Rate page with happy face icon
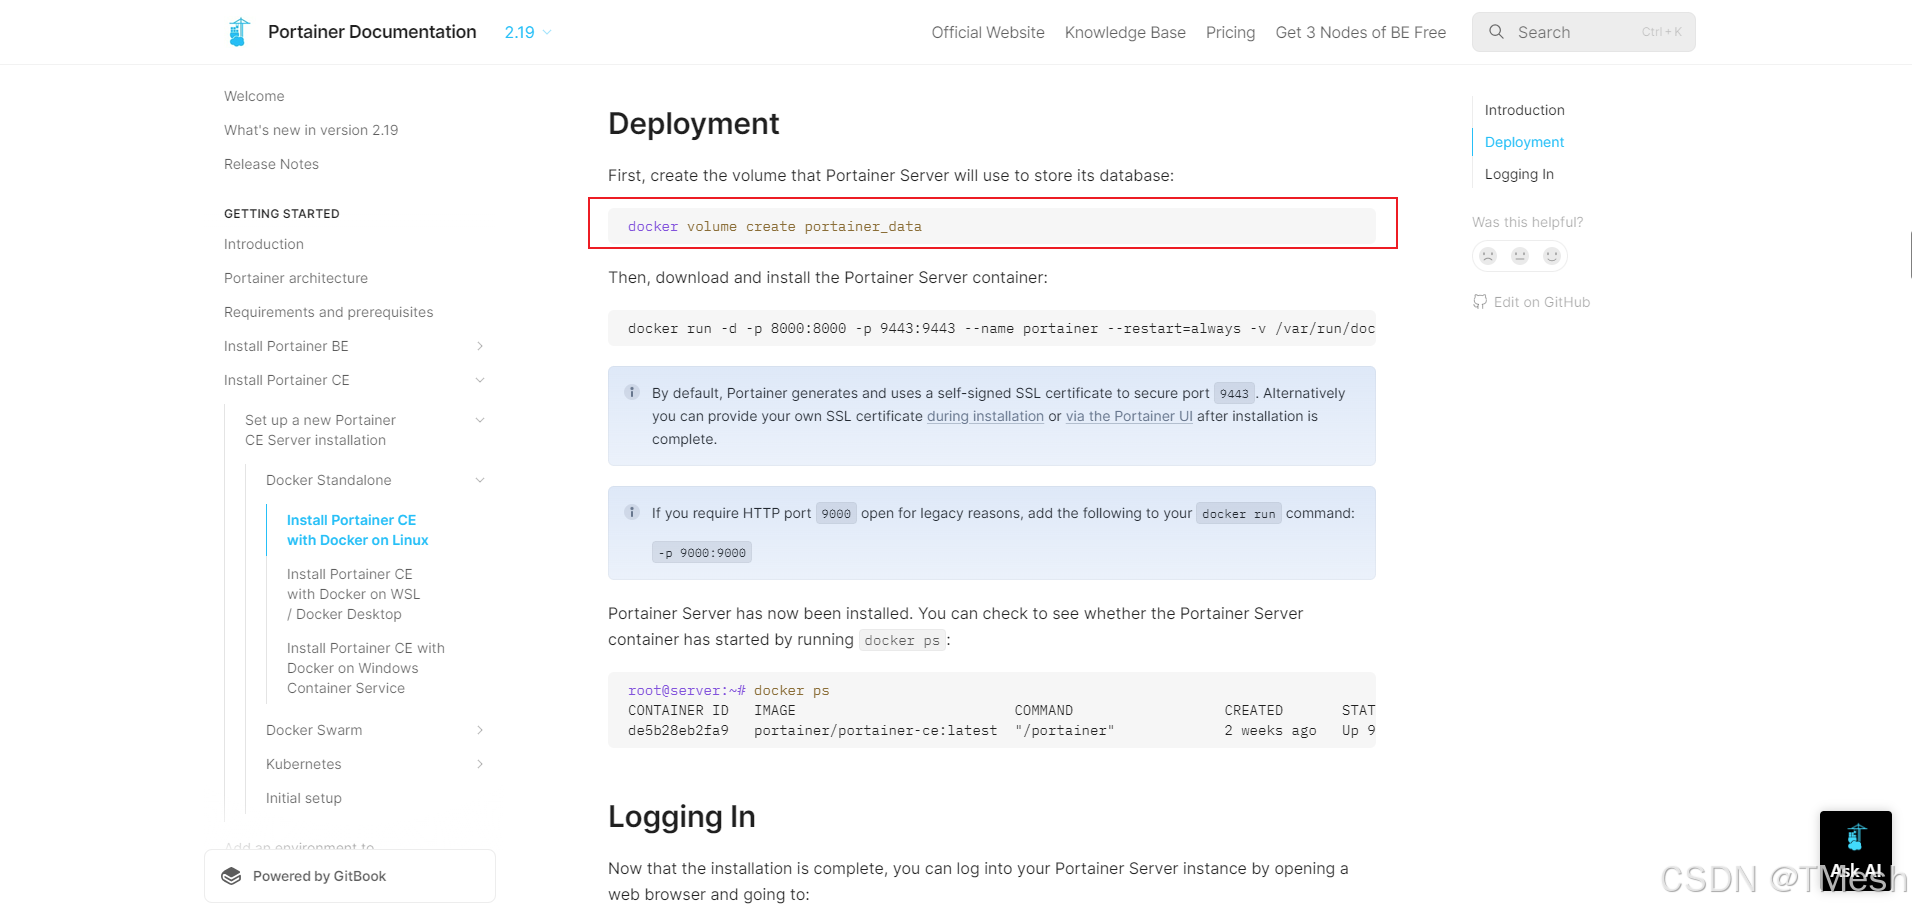The width and height of the screenshot is (1912, 911). [x=1552, y=256]
